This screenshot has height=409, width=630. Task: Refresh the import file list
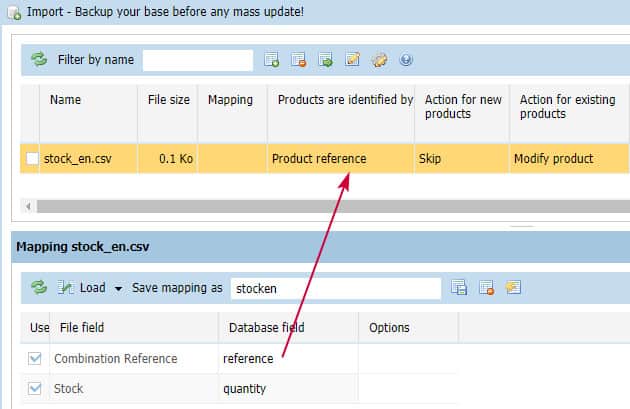tap(39, 60)
